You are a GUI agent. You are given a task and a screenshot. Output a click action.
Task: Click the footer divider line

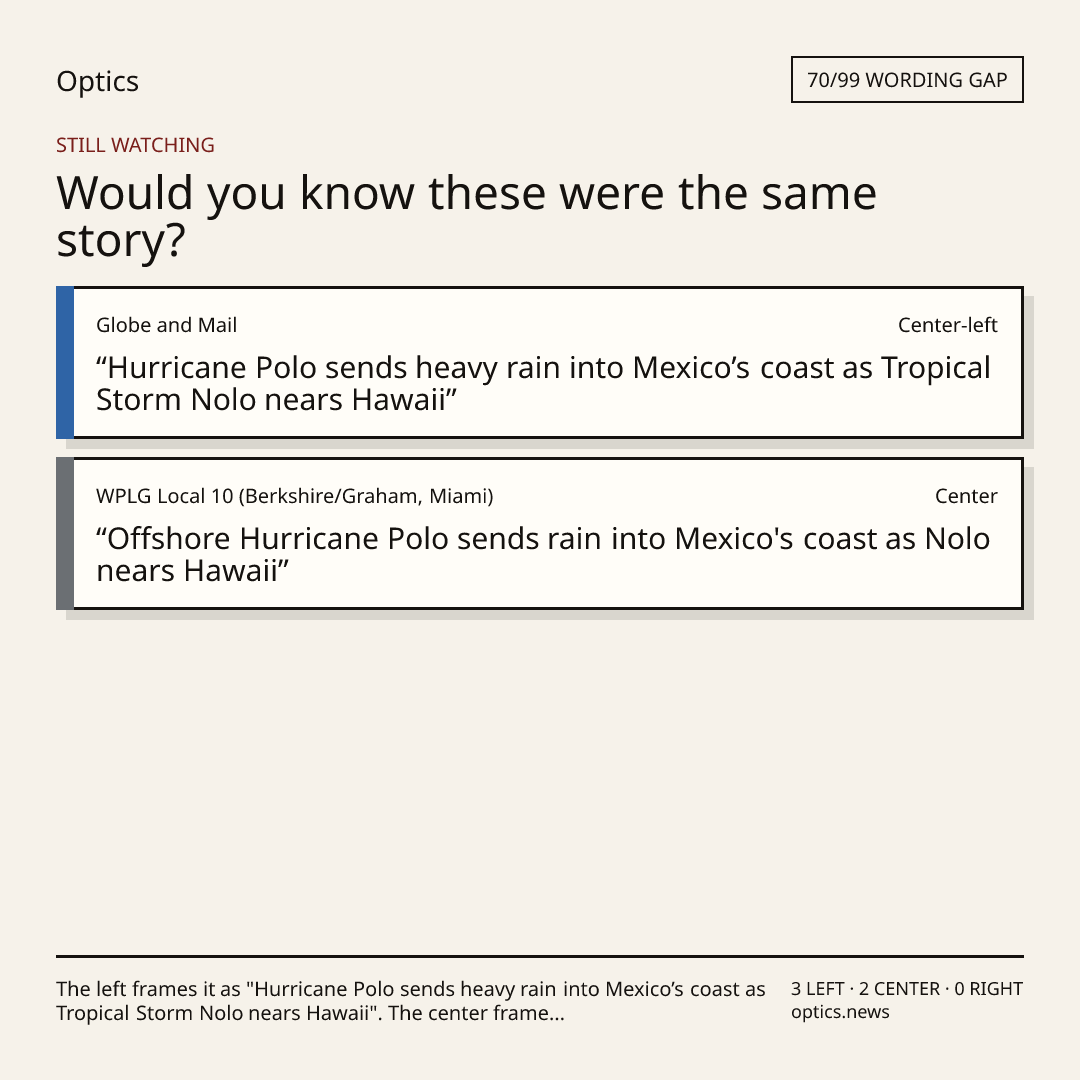point(540,956)
